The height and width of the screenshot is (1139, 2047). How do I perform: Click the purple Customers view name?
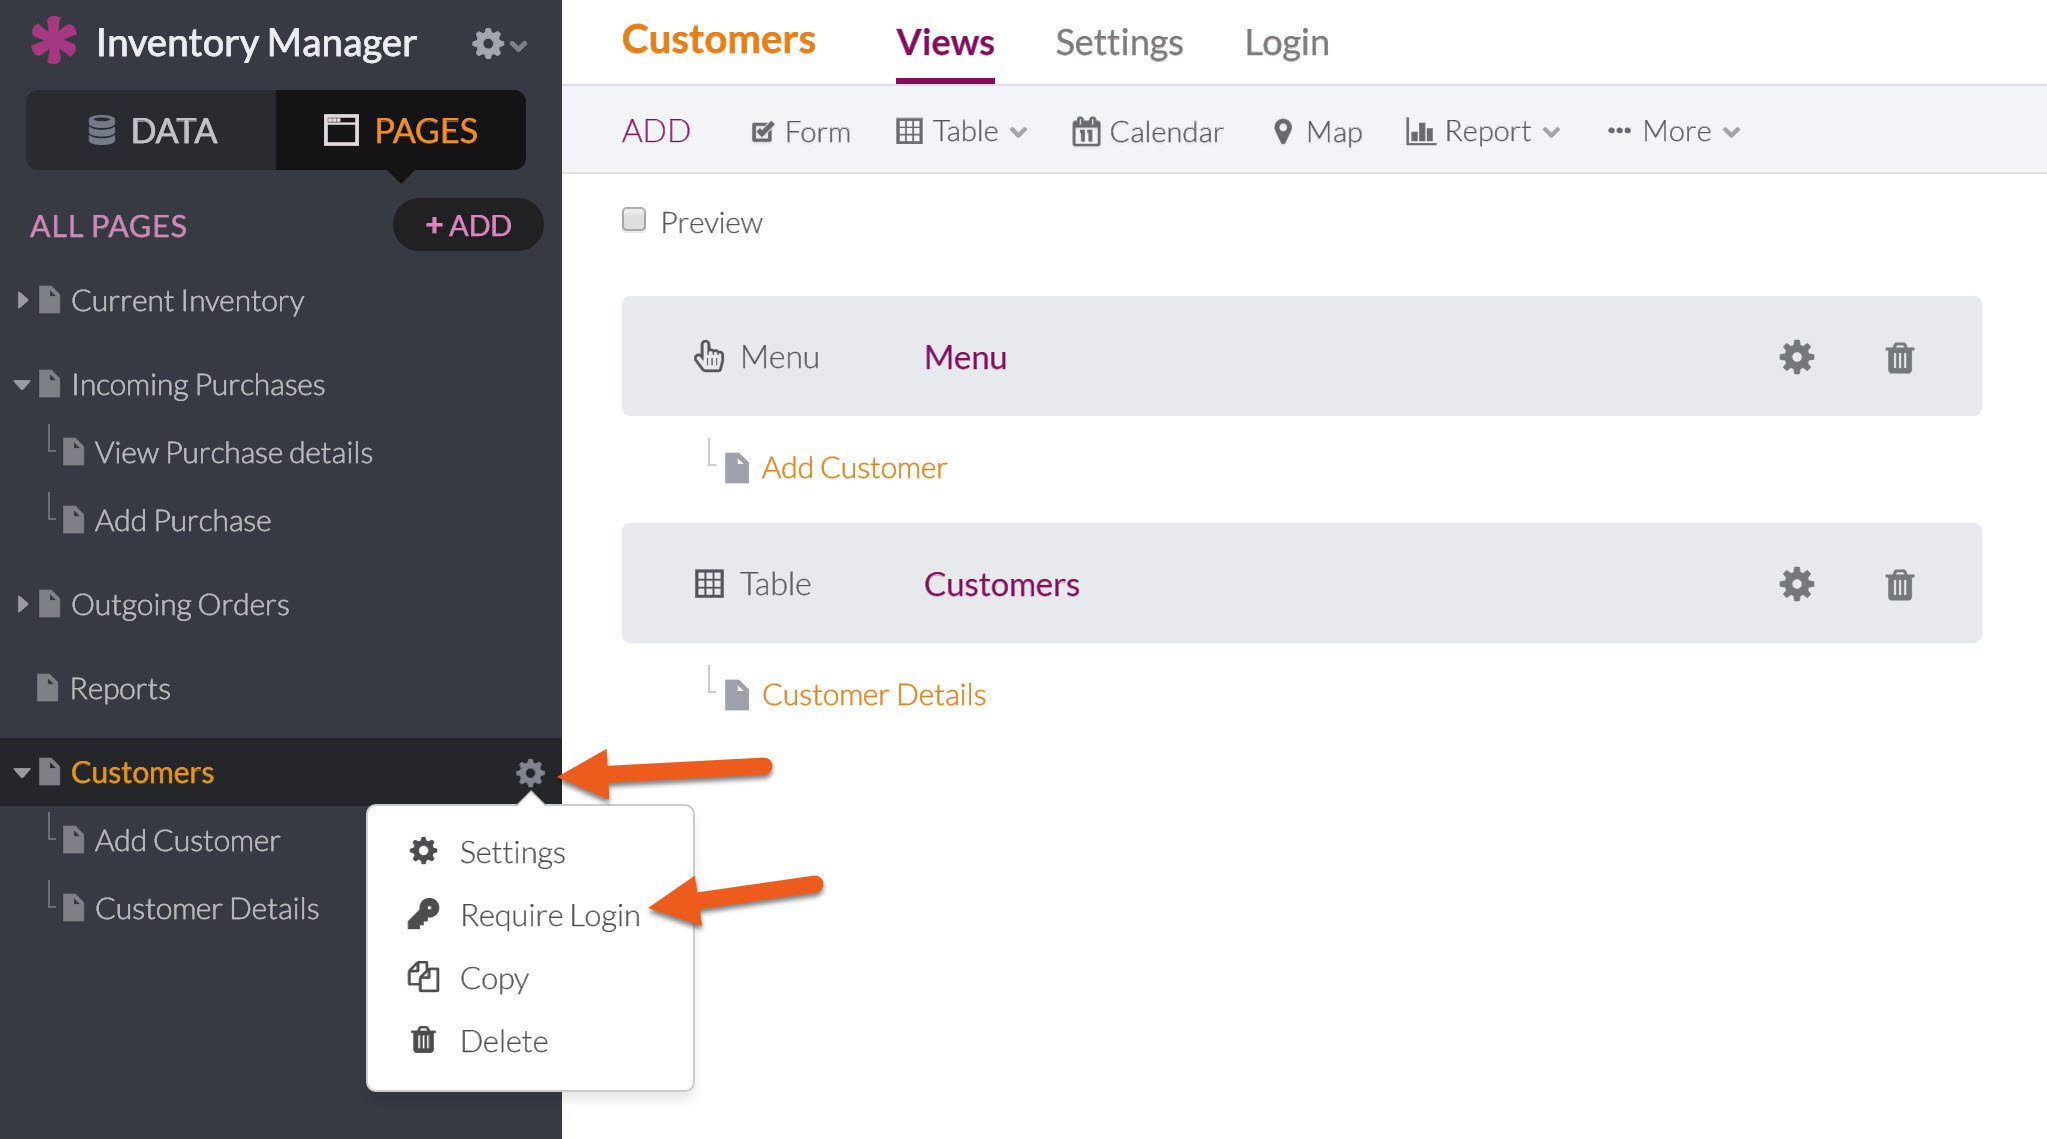point(1001,584)
